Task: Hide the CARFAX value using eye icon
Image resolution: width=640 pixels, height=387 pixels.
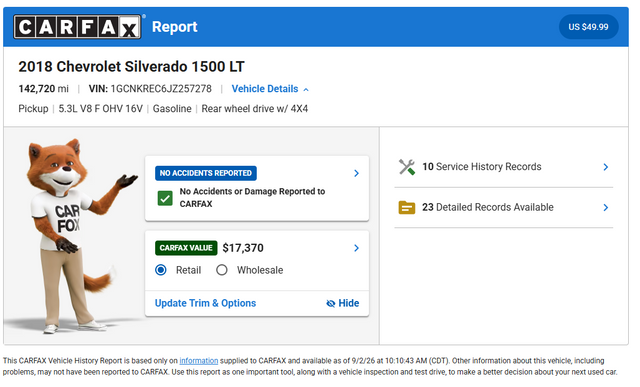Action: coord(342,303)
